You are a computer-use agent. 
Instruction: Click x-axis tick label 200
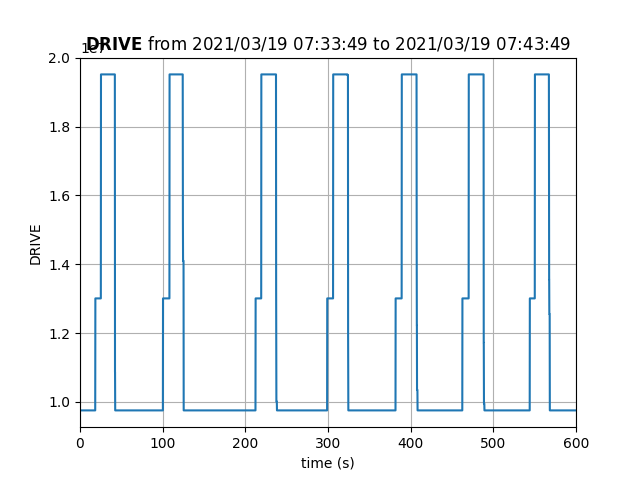[245, 443]
